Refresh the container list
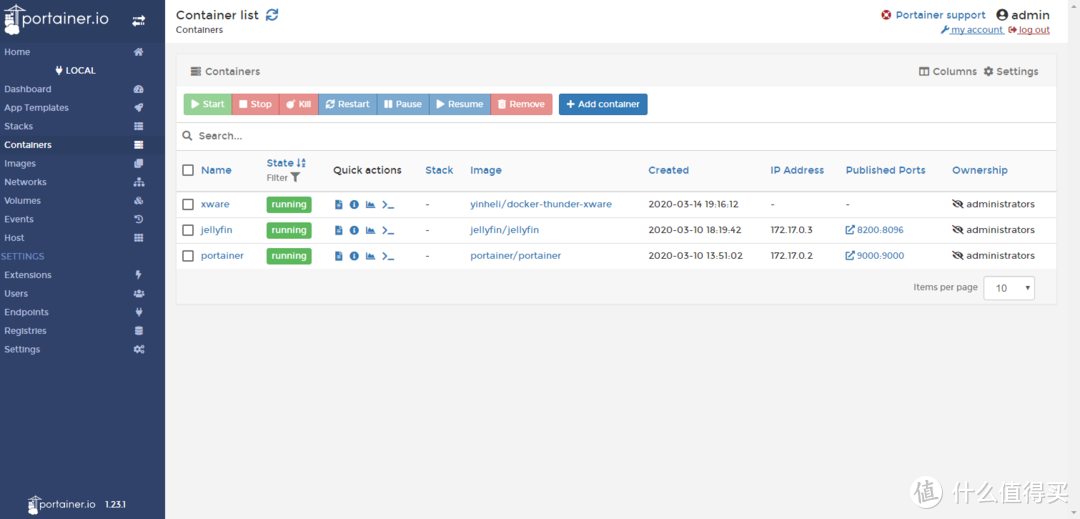Image resolution: width=1080 pixels, height=519 pixels. [272, 15]
